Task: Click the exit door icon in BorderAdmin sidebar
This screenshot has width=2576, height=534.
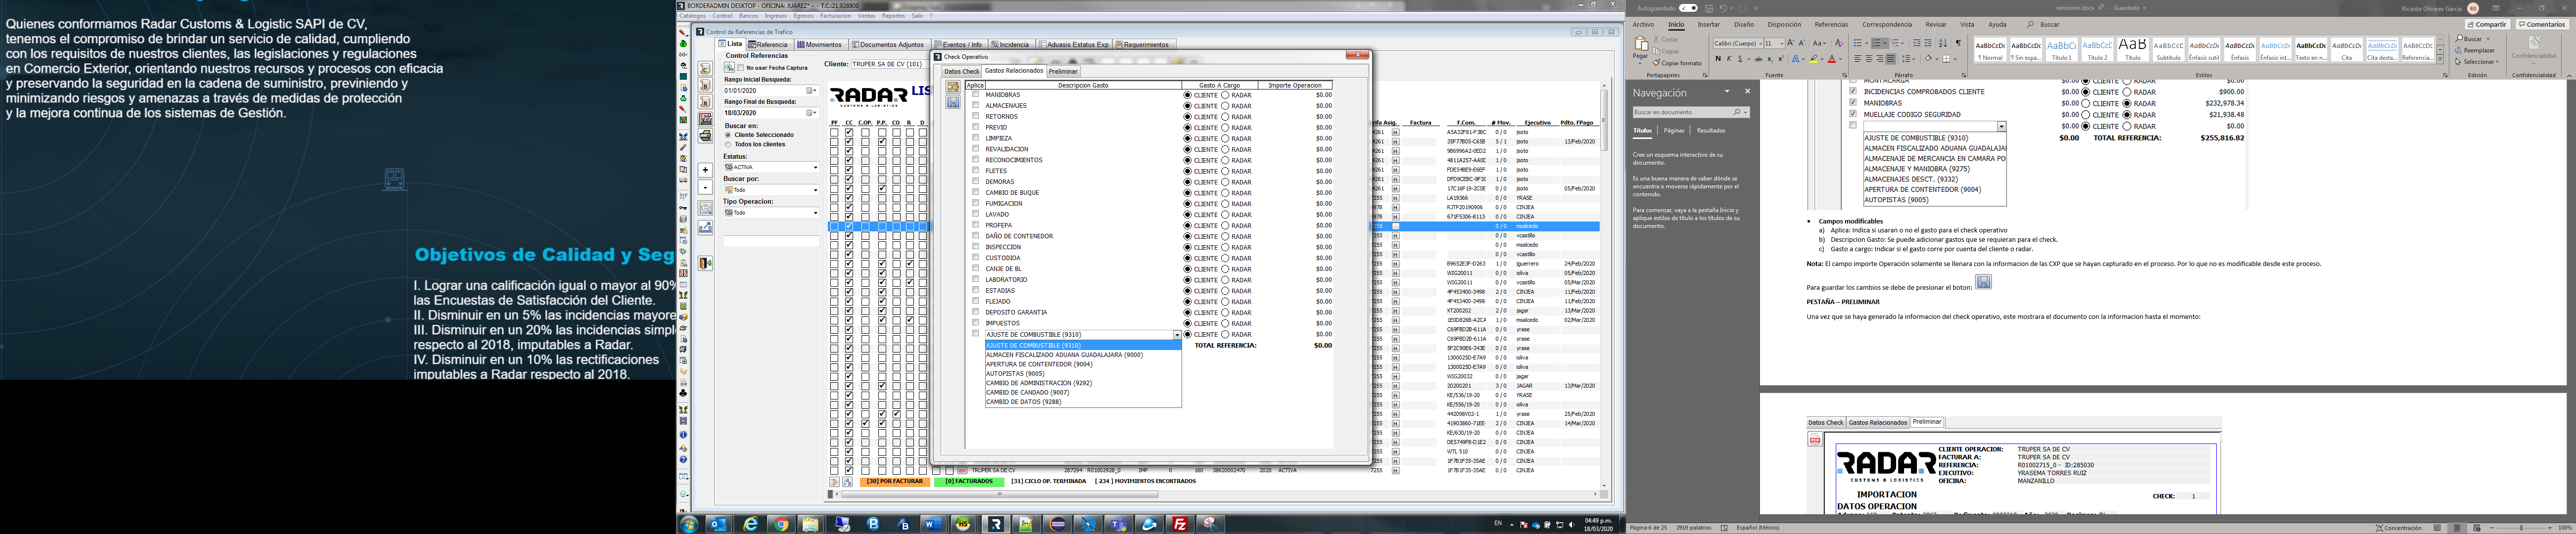Action: tap(706, 263)
